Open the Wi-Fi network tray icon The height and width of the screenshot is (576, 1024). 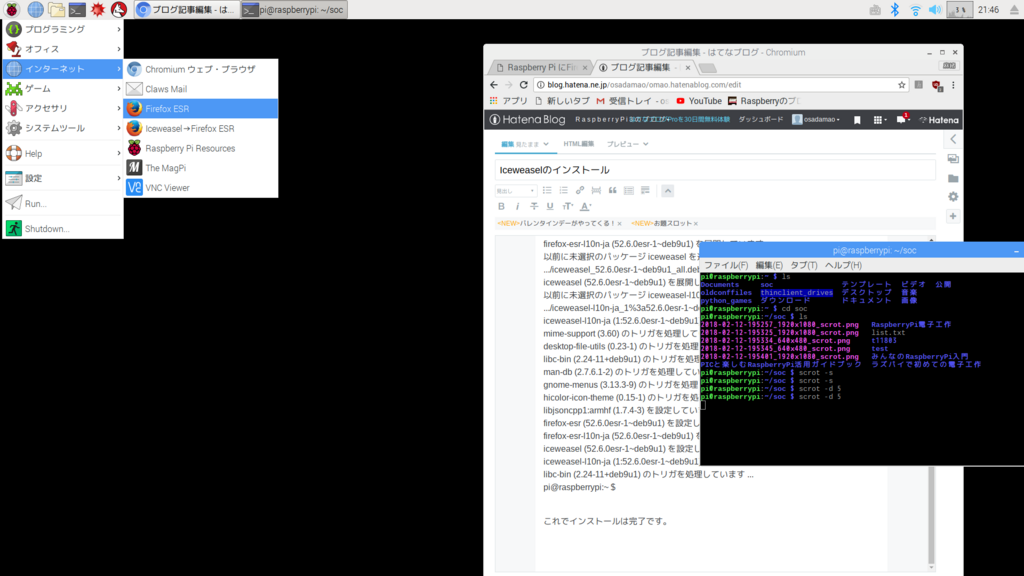916,10
